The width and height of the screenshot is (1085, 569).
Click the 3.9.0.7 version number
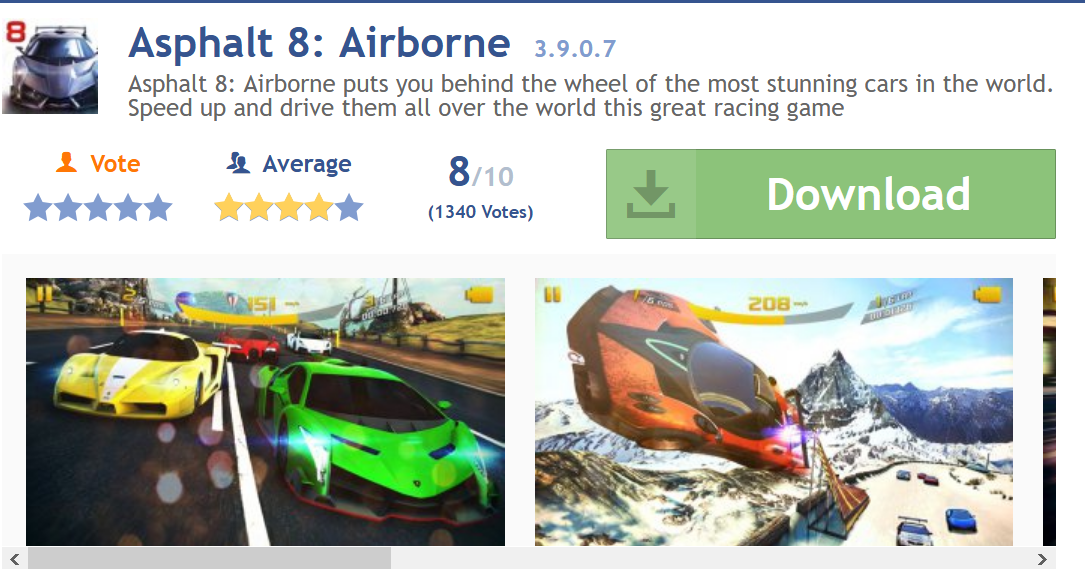point(575,48)
